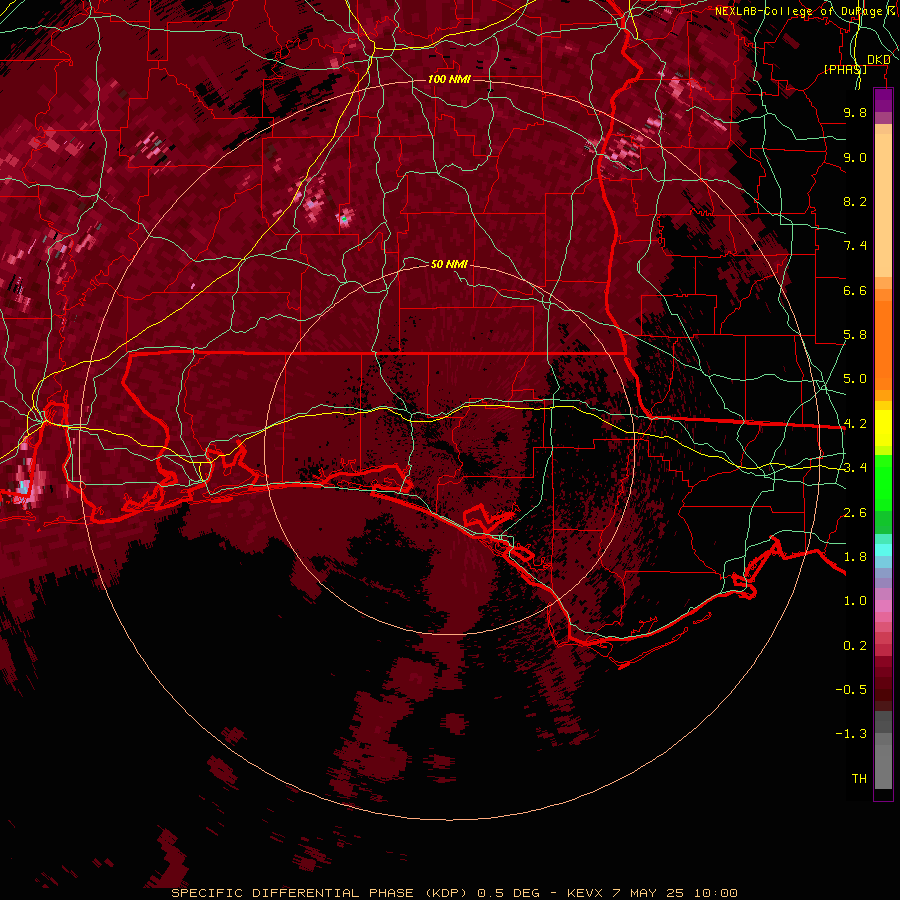The image size is (900, 900).
Task: Click the "7 MAY 25 10:00" timestamp
Action: tap(674, 893)
